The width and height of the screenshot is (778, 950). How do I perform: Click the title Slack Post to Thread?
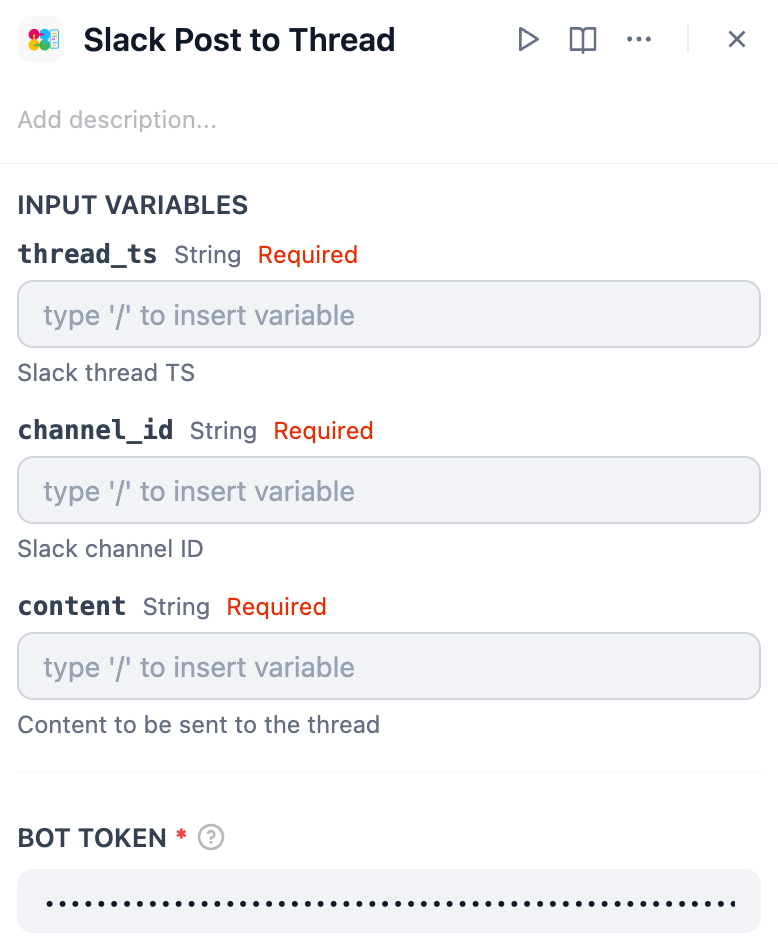pyautogui.click(x=239, y=40)
